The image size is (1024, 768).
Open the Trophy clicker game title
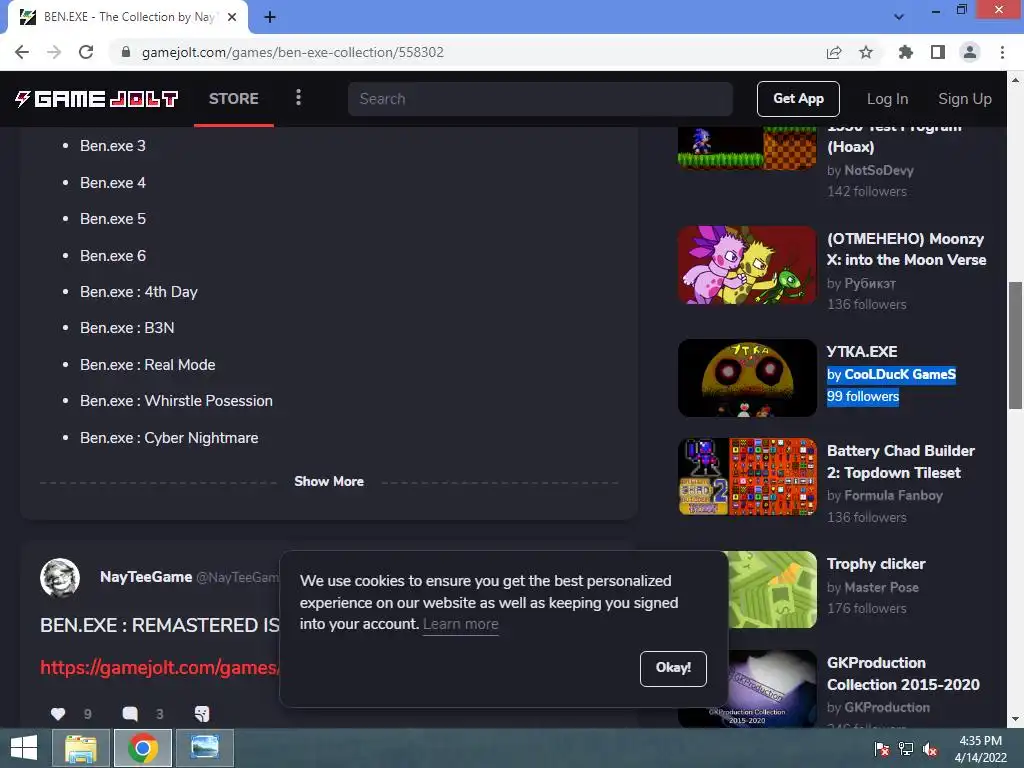[x=876, y=564]
